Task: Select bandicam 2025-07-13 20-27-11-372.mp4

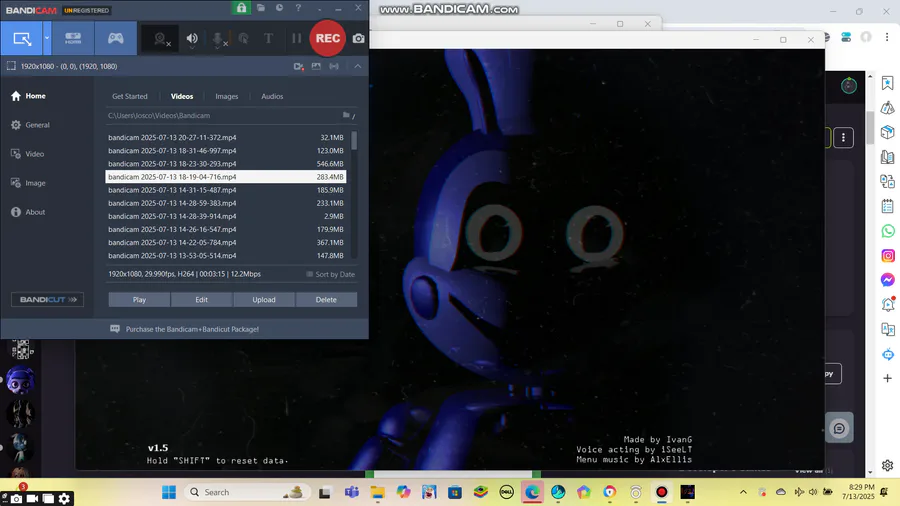Action: (x=226, y=138)
